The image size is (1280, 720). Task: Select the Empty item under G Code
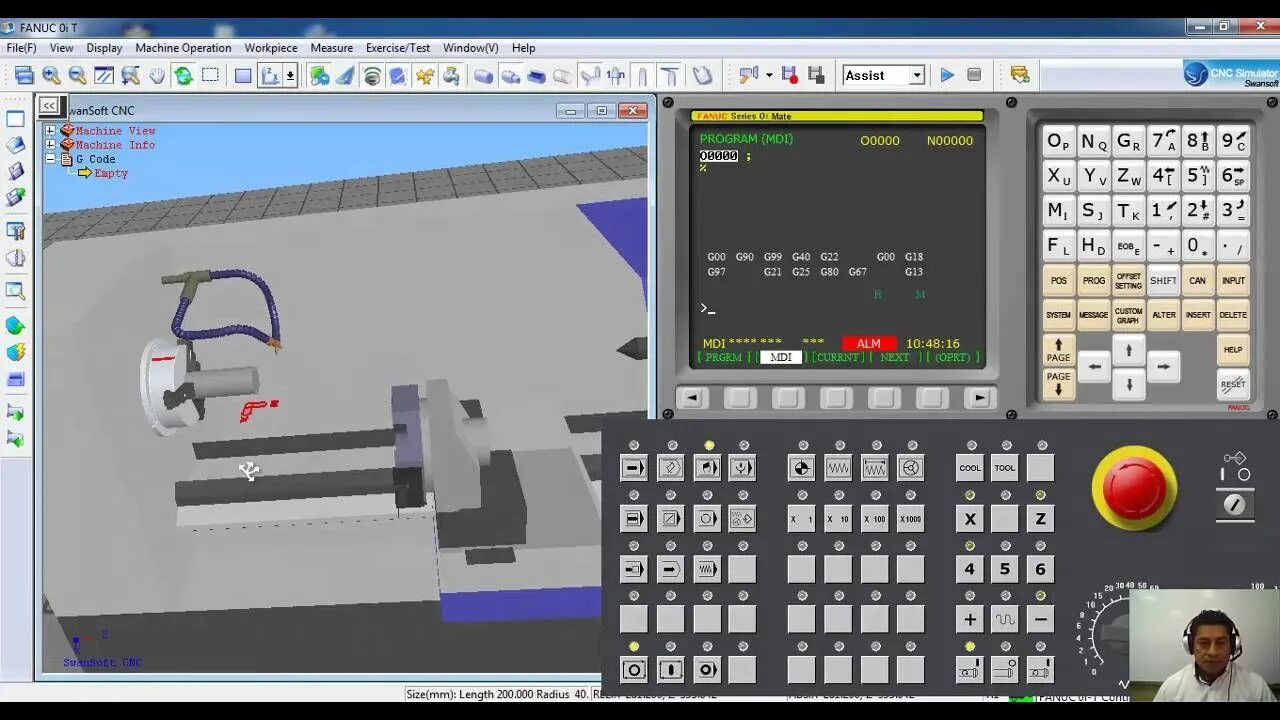click(111, 173)
